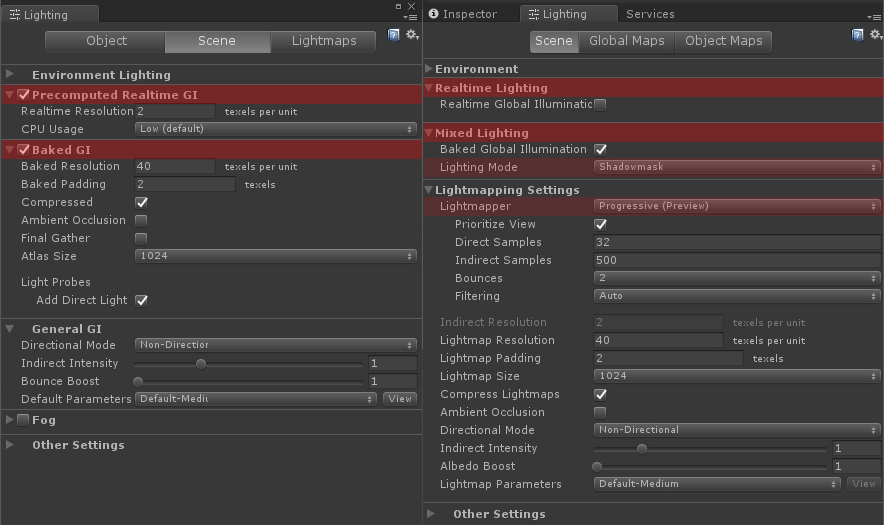Select the Lightmaps button in left panel
The image size is (884, 525).
click(323, 41)
